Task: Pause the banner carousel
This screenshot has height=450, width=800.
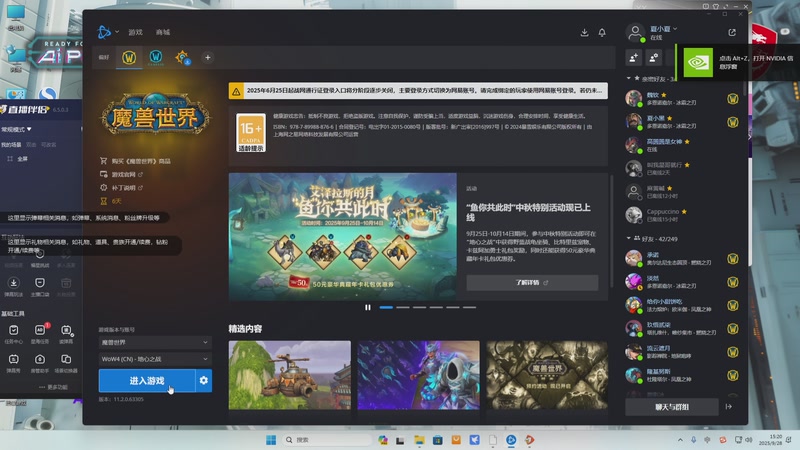Action: (368, 307)
